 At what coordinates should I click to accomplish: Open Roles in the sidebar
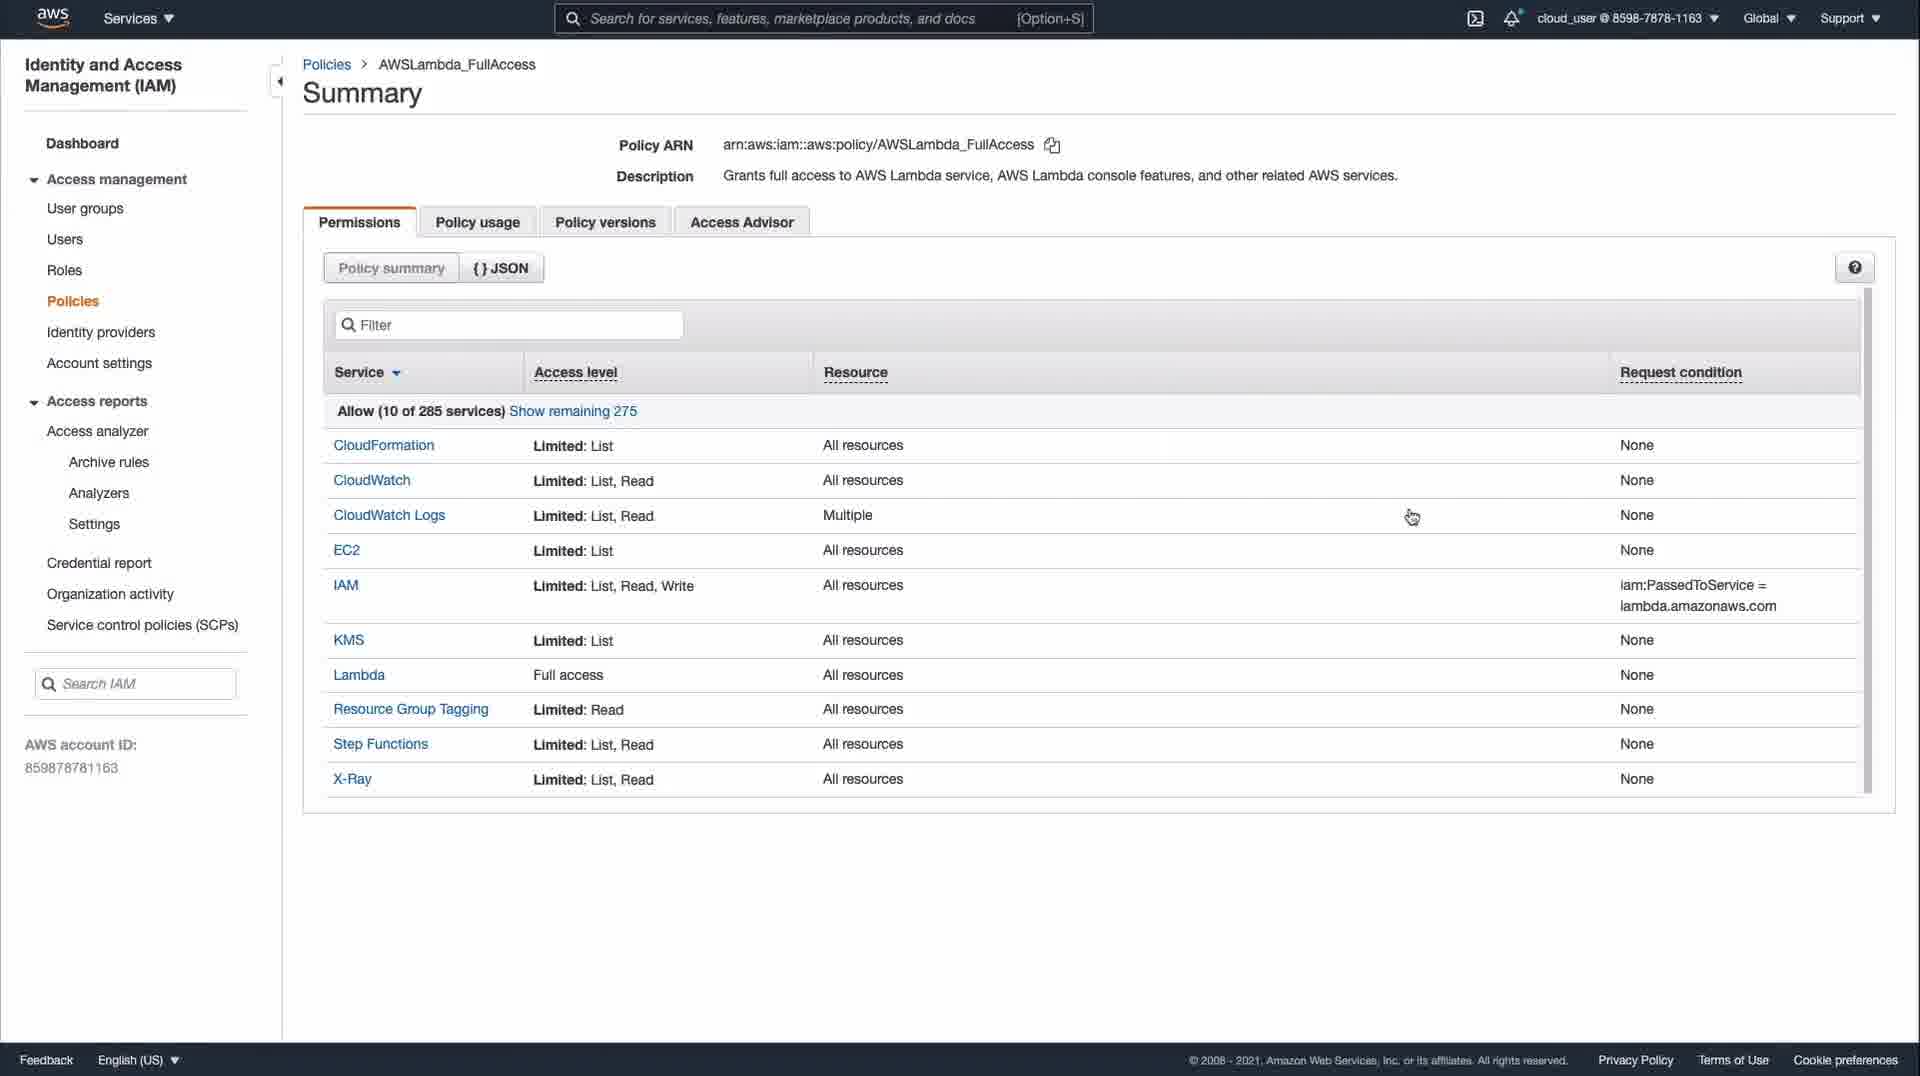pos(64,271)
